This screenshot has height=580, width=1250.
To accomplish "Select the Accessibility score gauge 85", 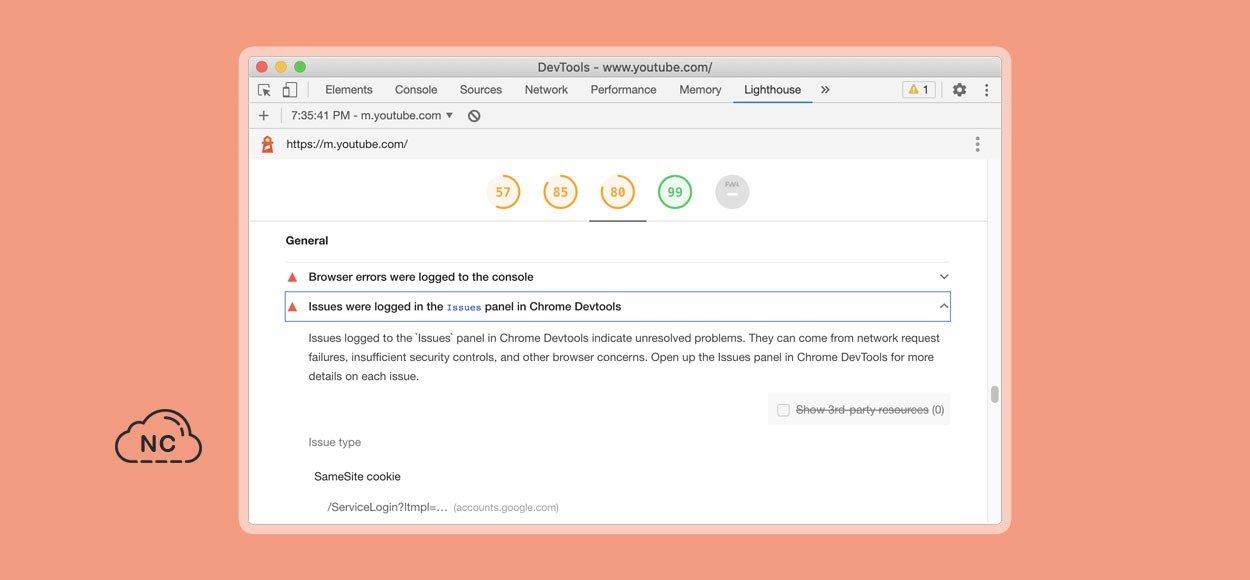I will [x=560, y=192].
